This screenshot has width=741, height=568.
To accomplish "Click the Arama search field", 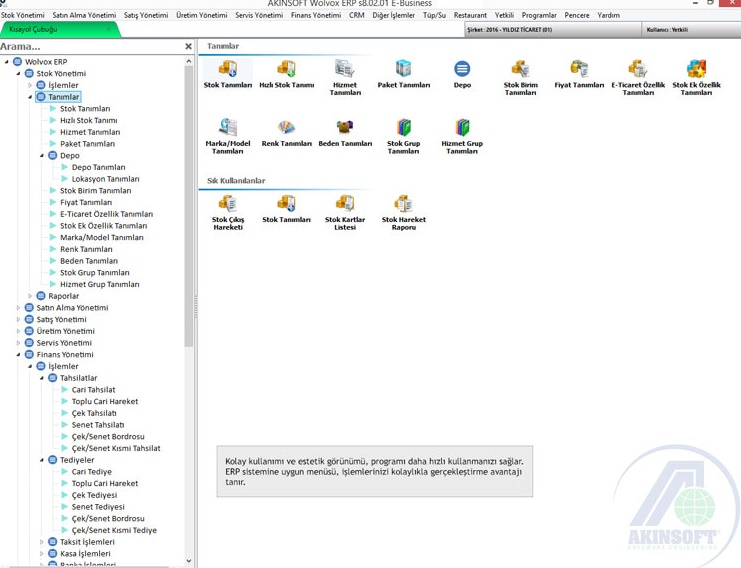I will pyautogui.click(x=90, y=46).
